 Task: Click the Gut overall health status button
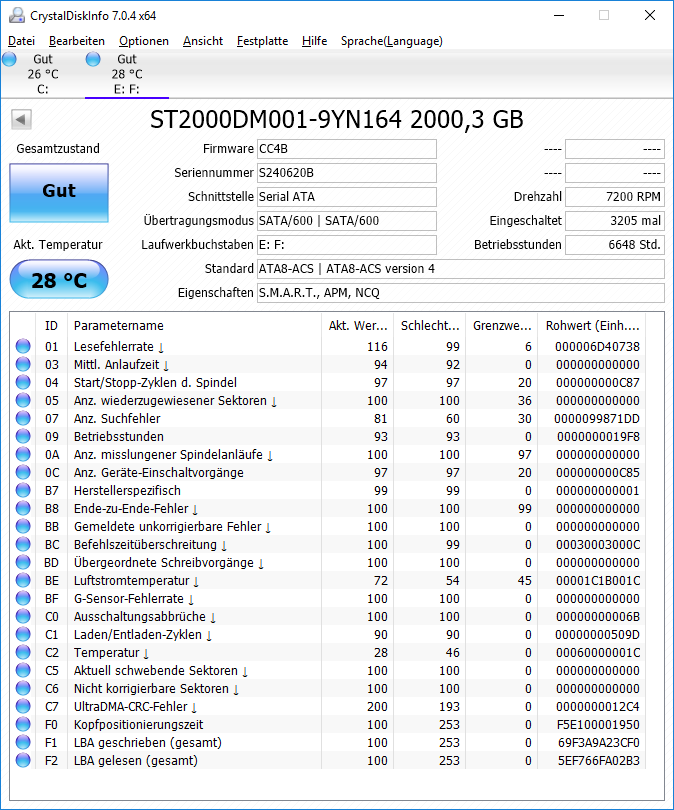59,193
